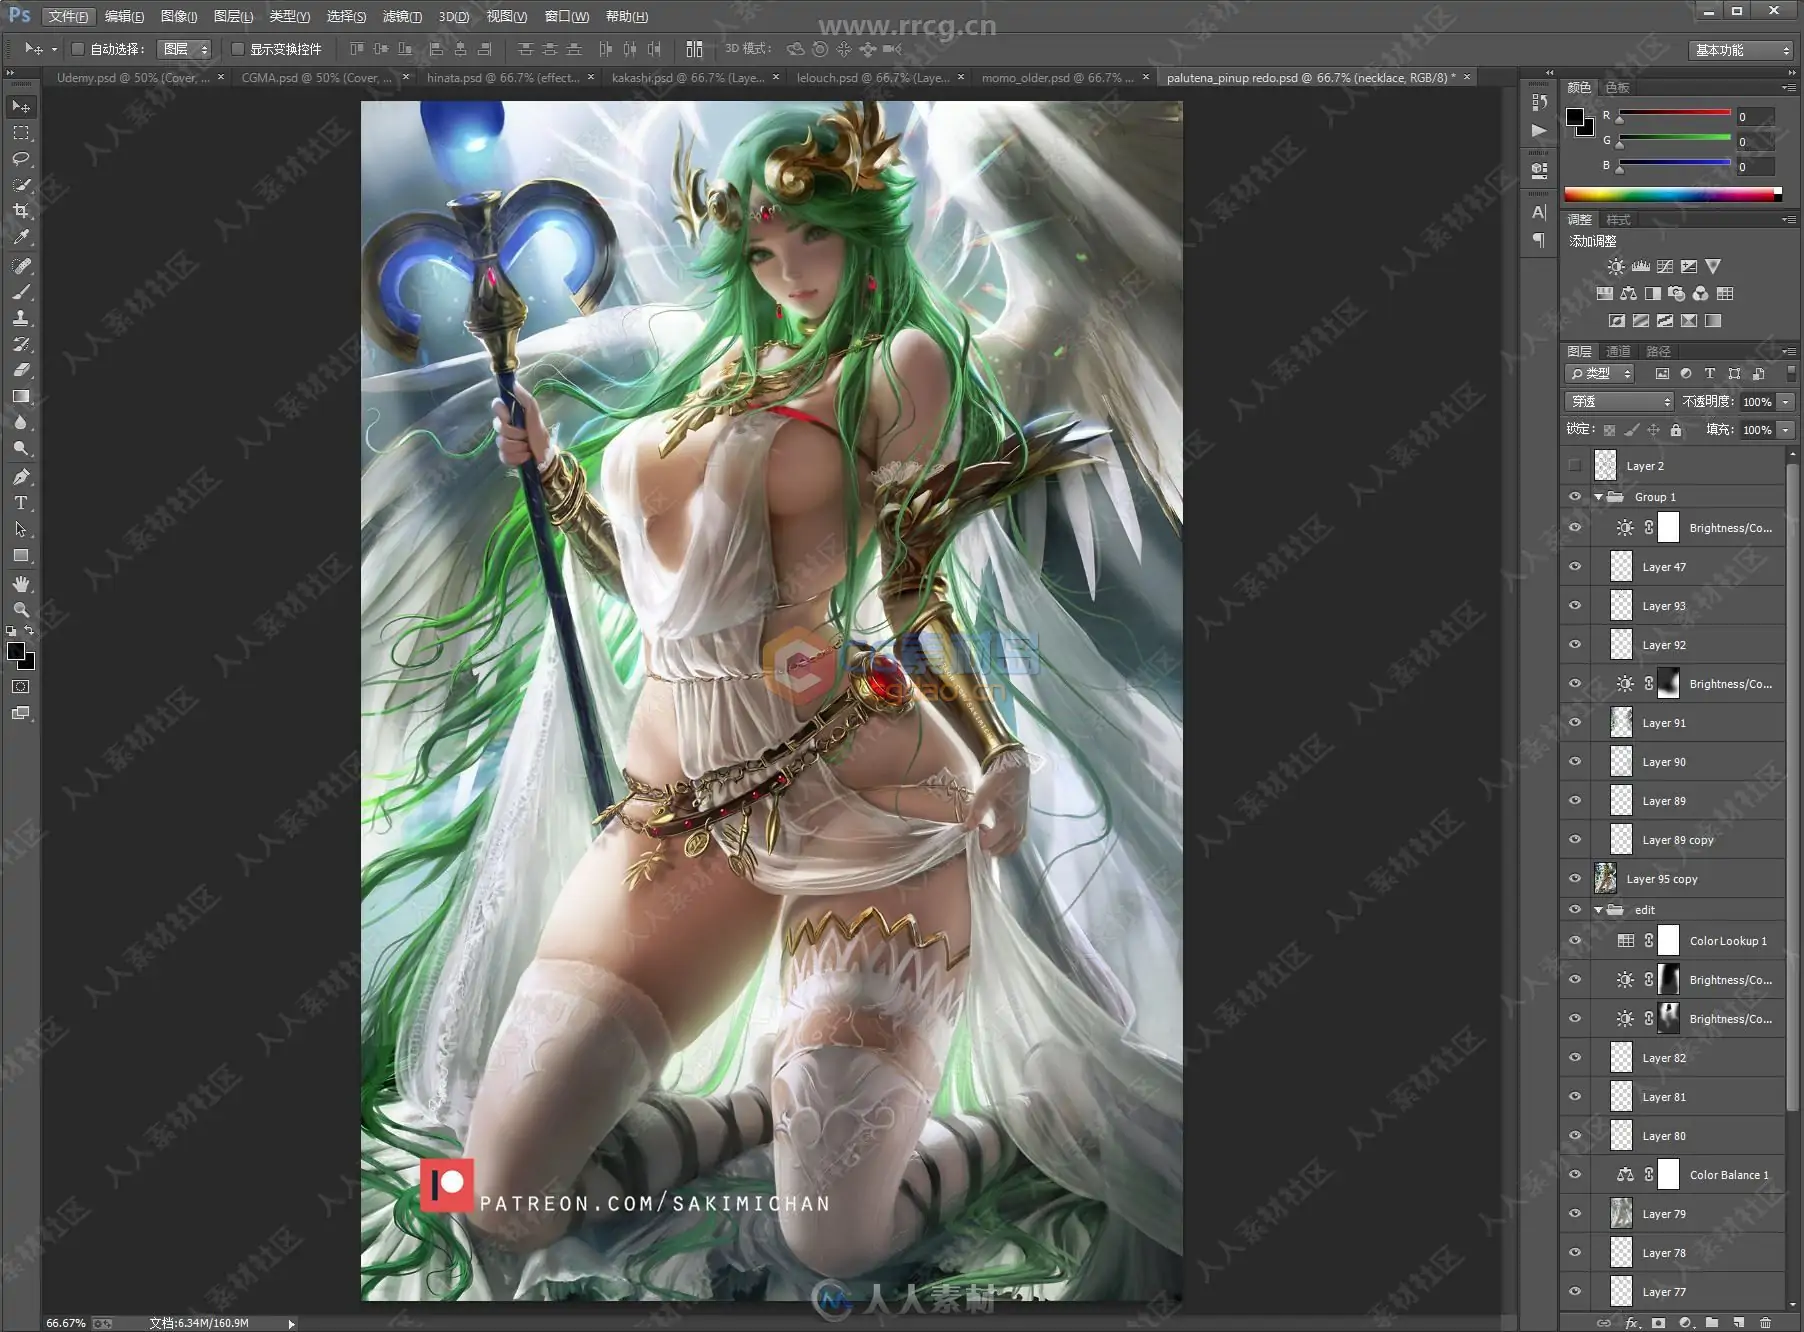Hide Layer 95 copy visibility eye

tap(1575, 879)
